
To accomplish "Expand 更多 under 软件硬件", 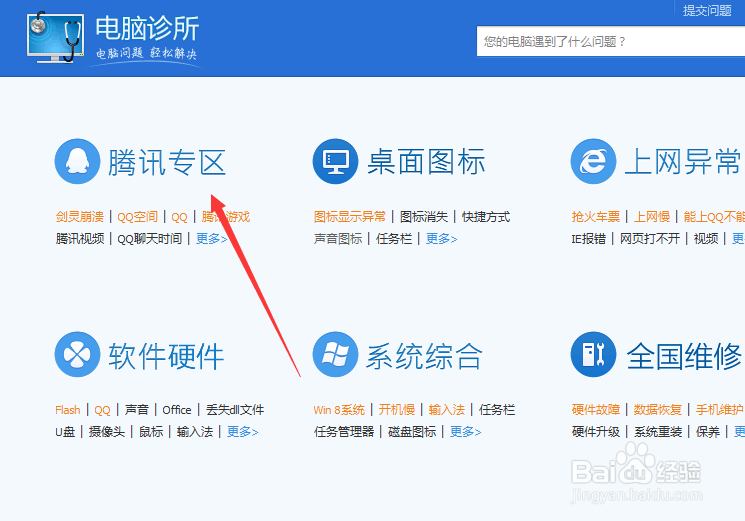I will 242,432.
